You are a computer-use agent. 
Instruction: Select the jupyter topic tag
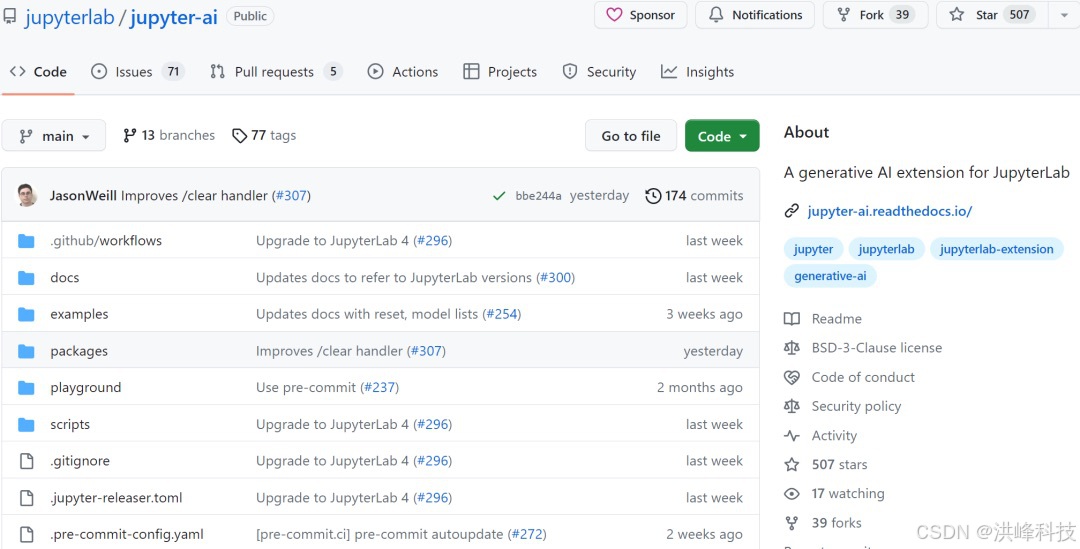(x=813, y=249)
